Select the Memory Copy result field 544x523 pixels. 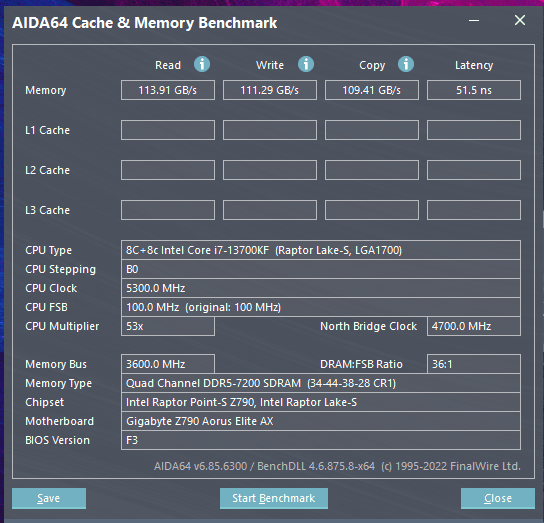coord(372,90)
